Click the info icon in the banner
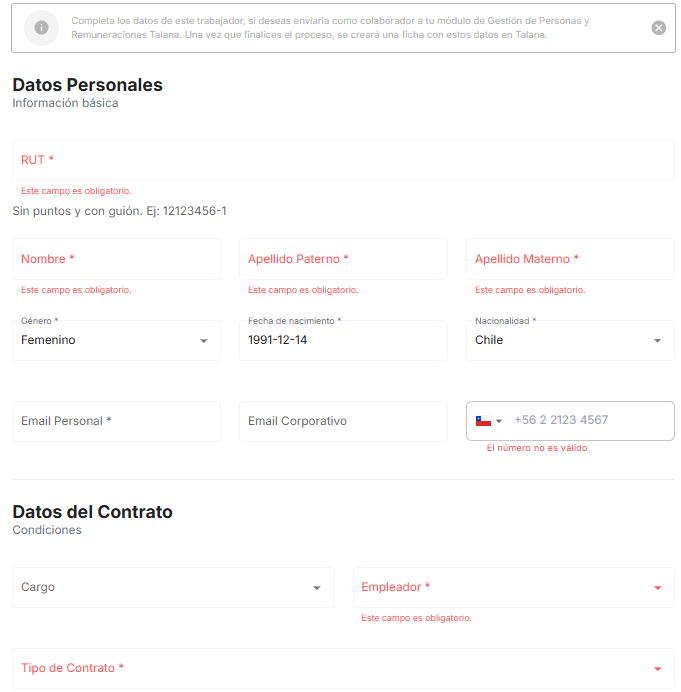The width and height of the screenshot is (681, 692). [41, 28]
